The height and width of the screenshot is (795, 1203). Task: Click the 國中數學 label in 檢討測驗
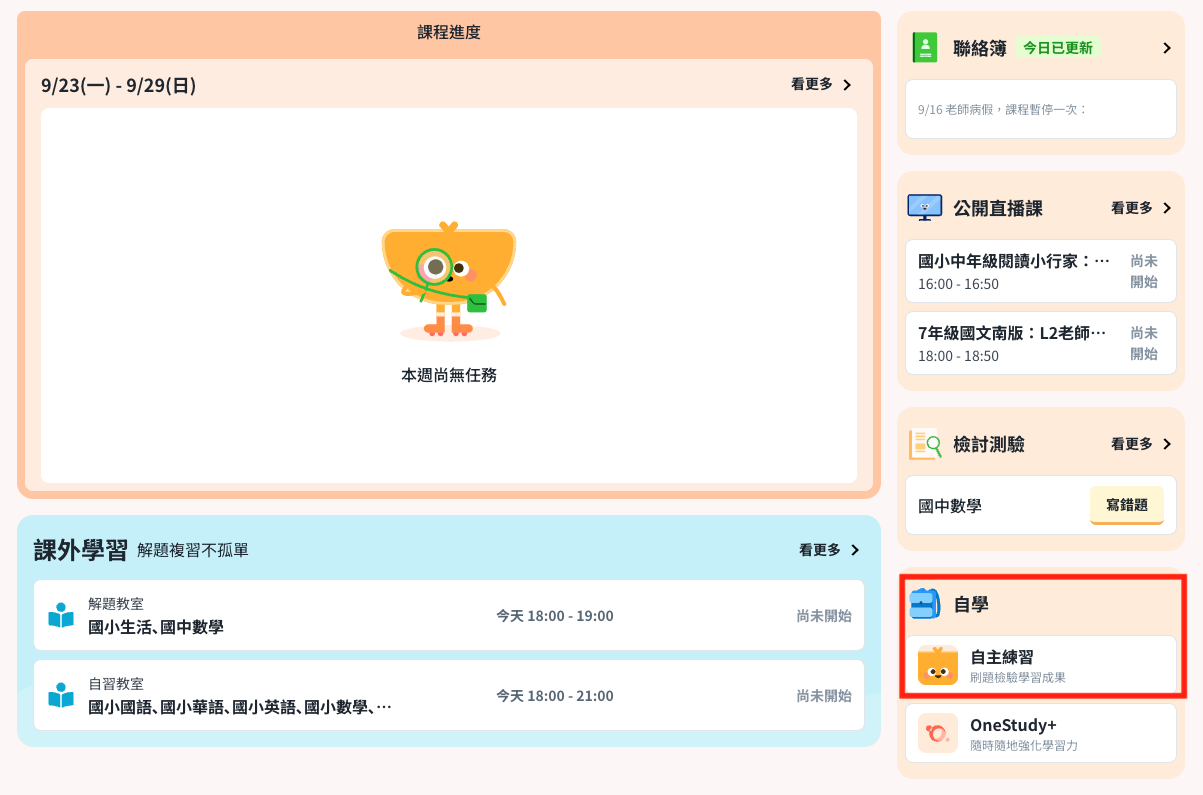tap(950, 506)
